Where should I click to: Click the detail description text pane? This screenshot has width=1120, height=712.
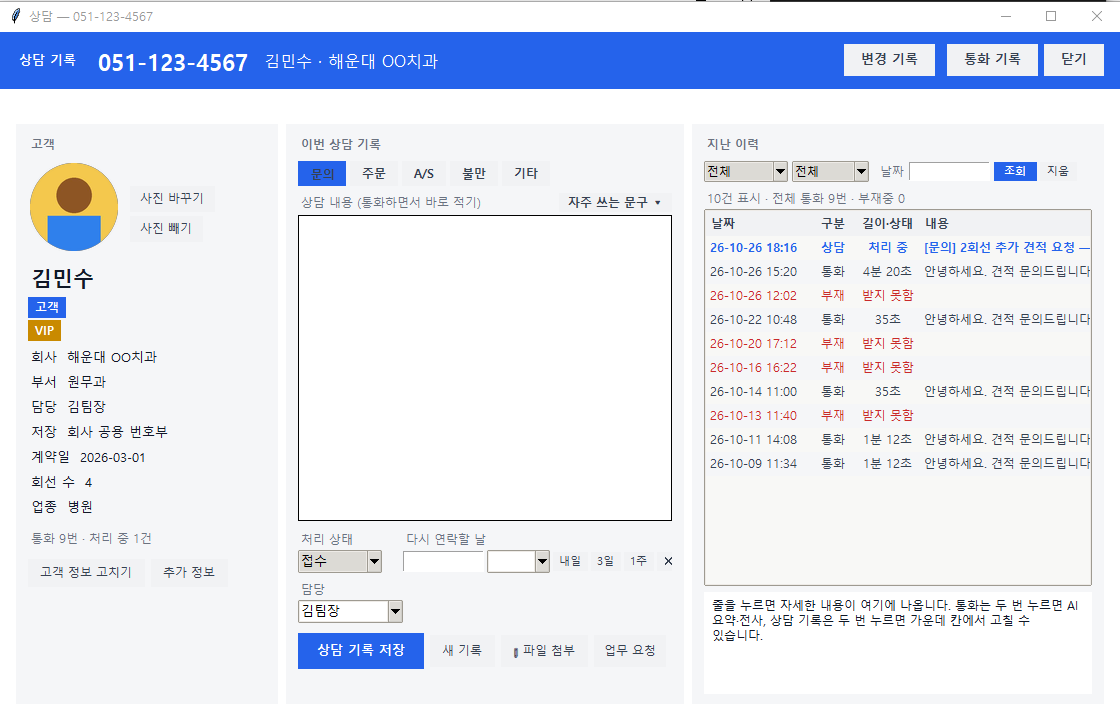pos(898,643)
